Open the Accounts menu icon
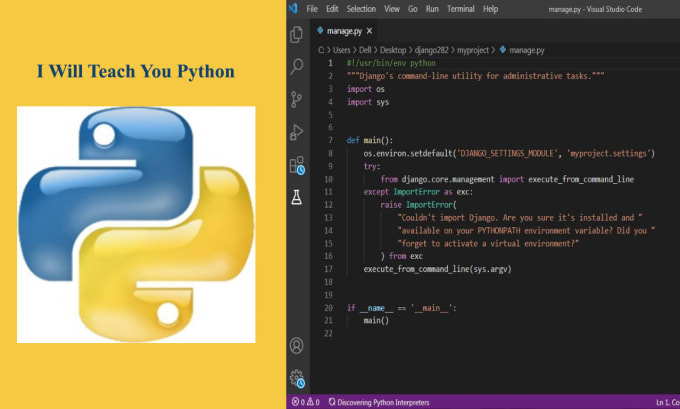Screen dimensions: 680x409 pyautogui.click(x=297, y=346)
